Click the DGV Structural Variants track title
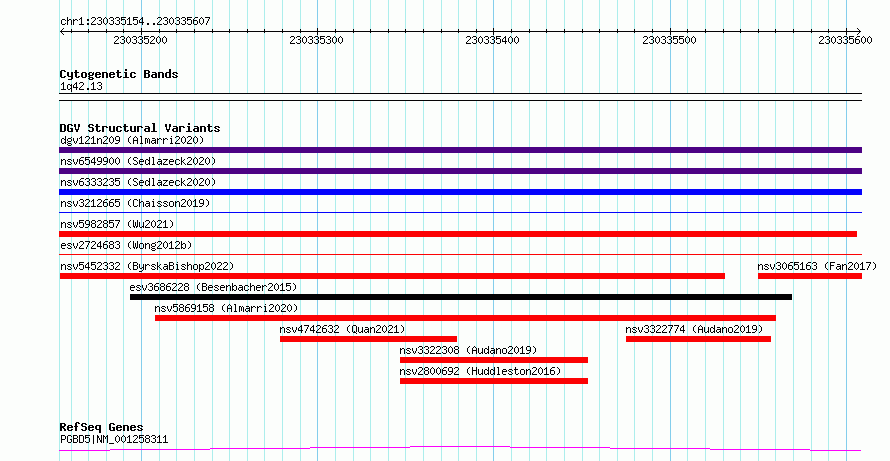Viewport: 890px width, 461px height. coord(140,128)
